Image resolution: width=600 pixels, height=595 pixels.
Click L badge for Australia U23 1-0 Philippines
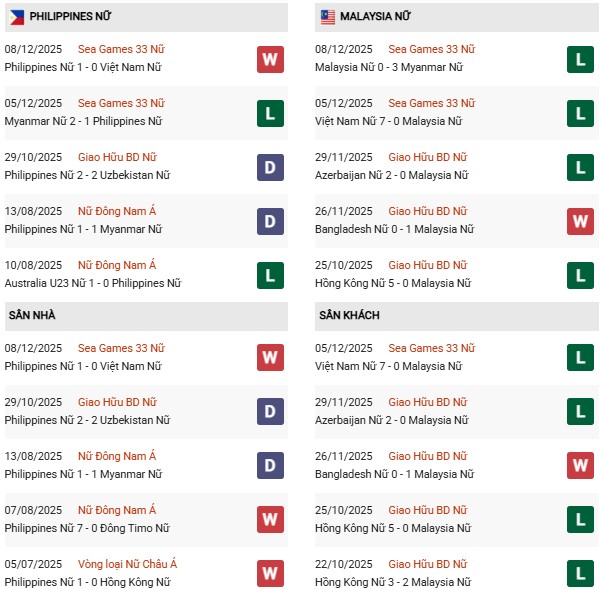point(270,275)
